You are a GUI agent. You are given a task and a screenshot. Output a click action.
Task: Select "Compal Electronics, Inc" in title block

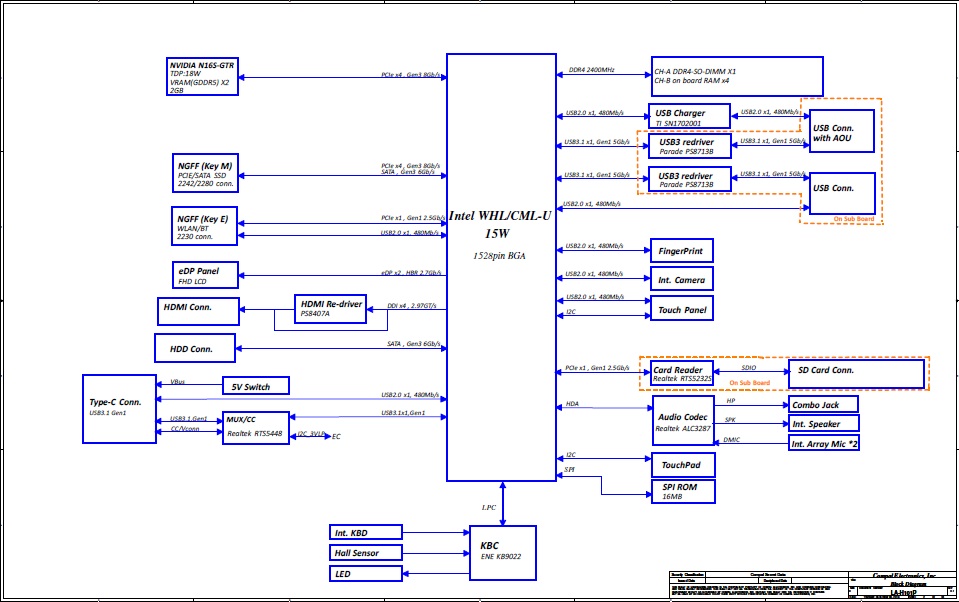click(904, 576)
